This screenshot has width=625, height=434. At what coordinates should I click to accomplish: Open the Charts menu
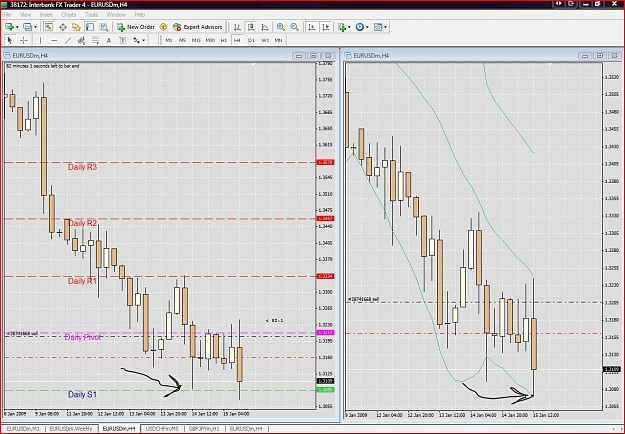(x=69, y=15)
